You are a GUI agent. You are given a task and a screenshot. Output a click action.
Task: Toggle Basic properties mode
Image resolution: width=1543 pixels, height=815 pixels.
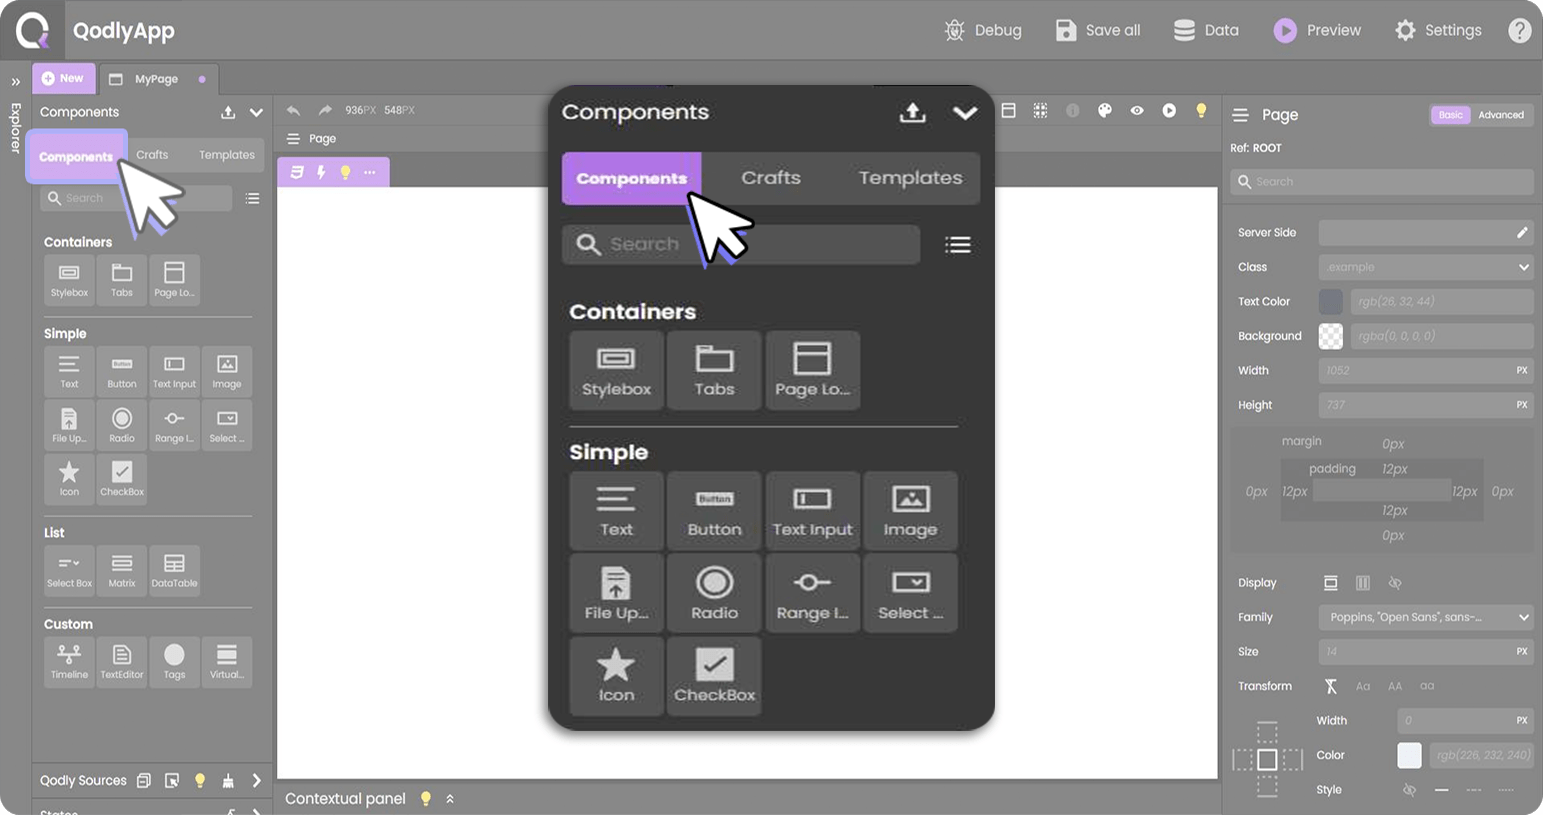(x=1450, y=115)
